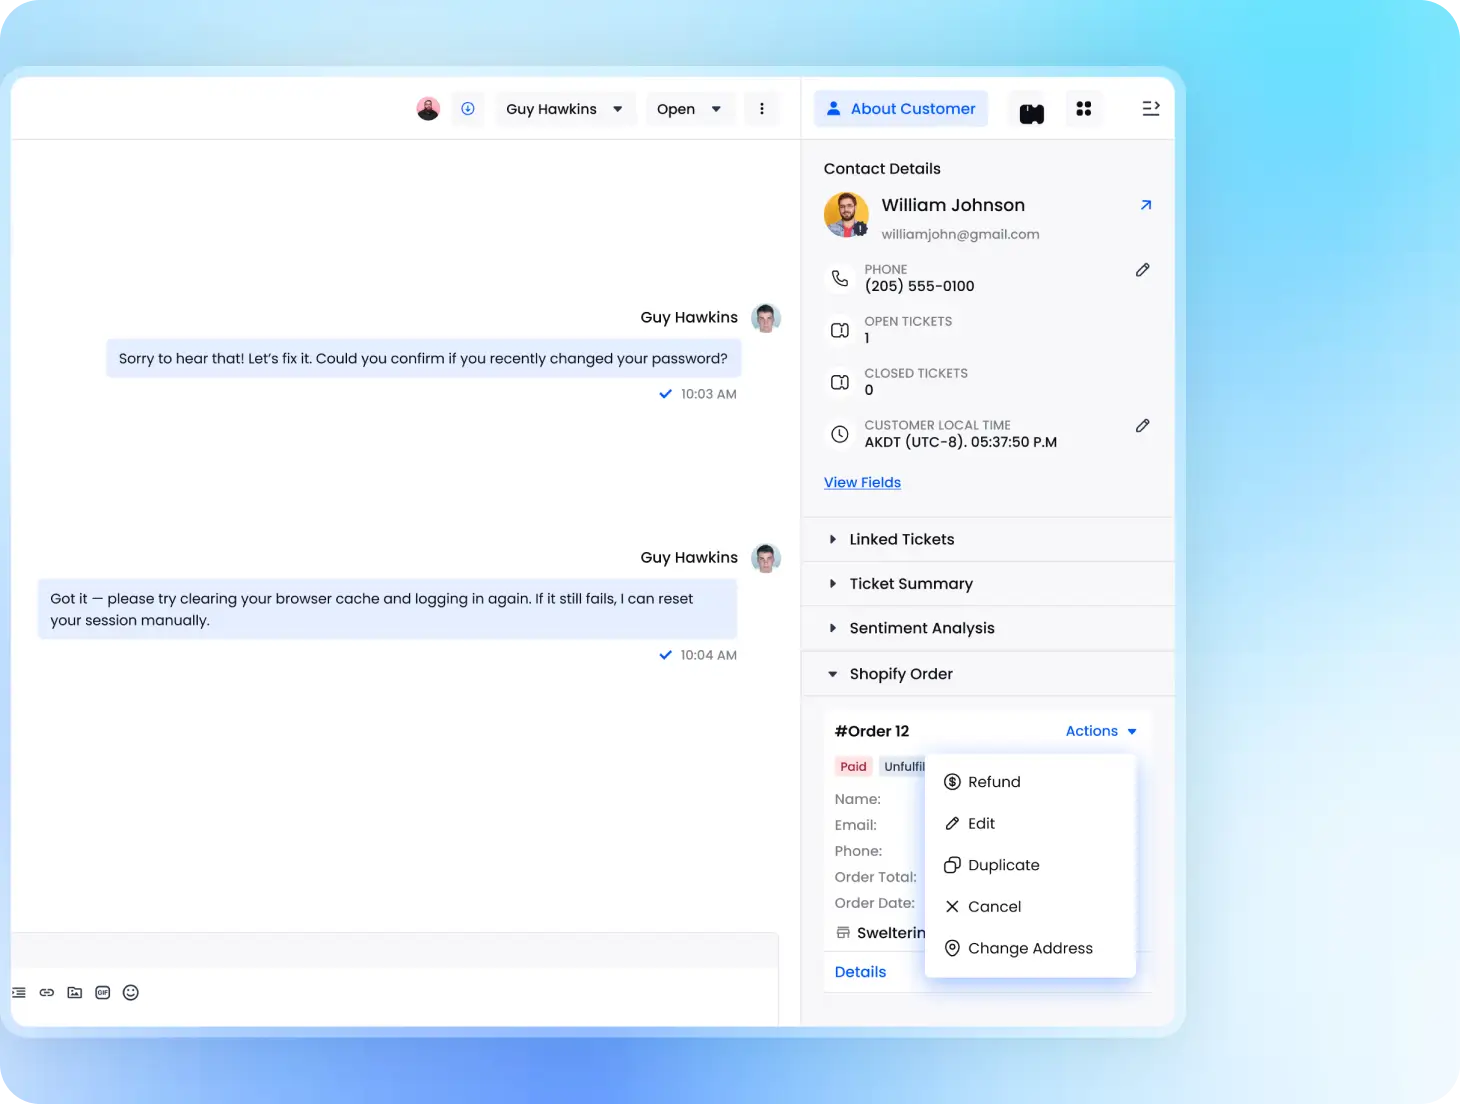Viewport: 1460px width, 1104px height.
Task: Expand the Linked Tickets section
Action: tap(988, 540)
